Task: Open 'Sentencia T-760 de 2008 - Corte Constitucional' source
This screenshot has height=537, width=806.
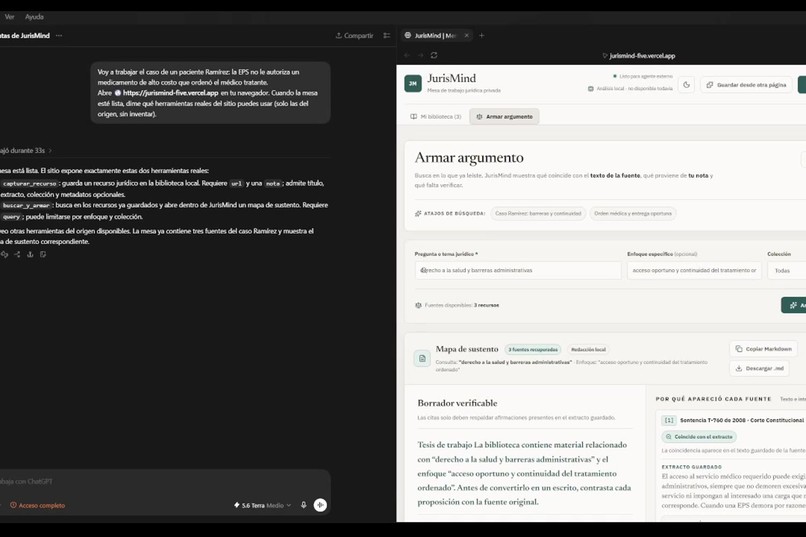Action: pos(742,420)
